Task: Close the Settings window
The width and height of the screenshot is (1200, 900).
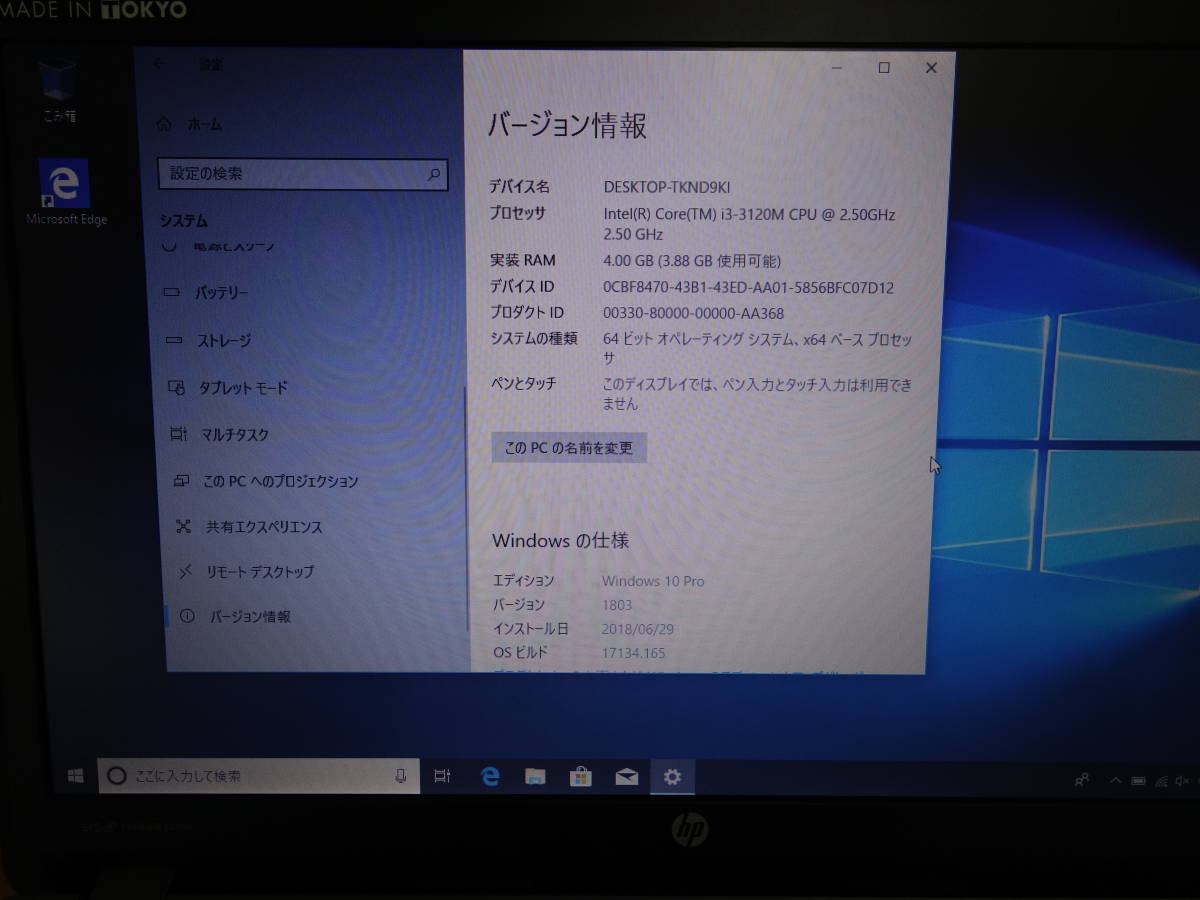Action: click(931, 68)
